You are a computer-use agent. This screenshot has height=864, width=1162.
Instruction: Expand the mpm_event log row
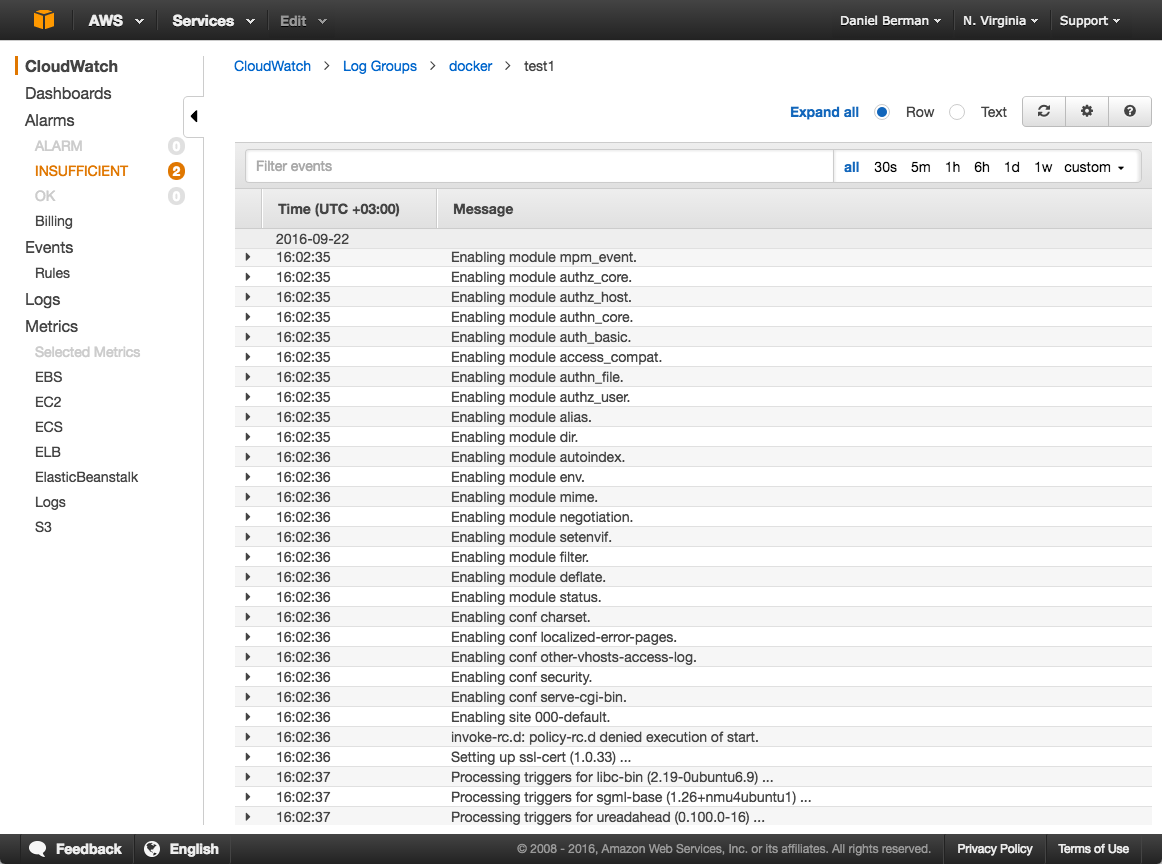click(248, 257)
